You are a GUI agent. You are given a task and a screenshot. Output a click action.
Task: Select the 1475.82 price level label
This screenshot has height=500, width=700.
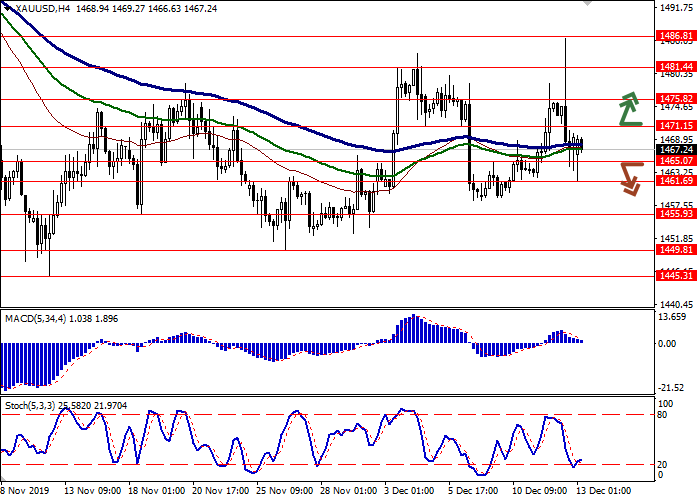tap(676, 99)
